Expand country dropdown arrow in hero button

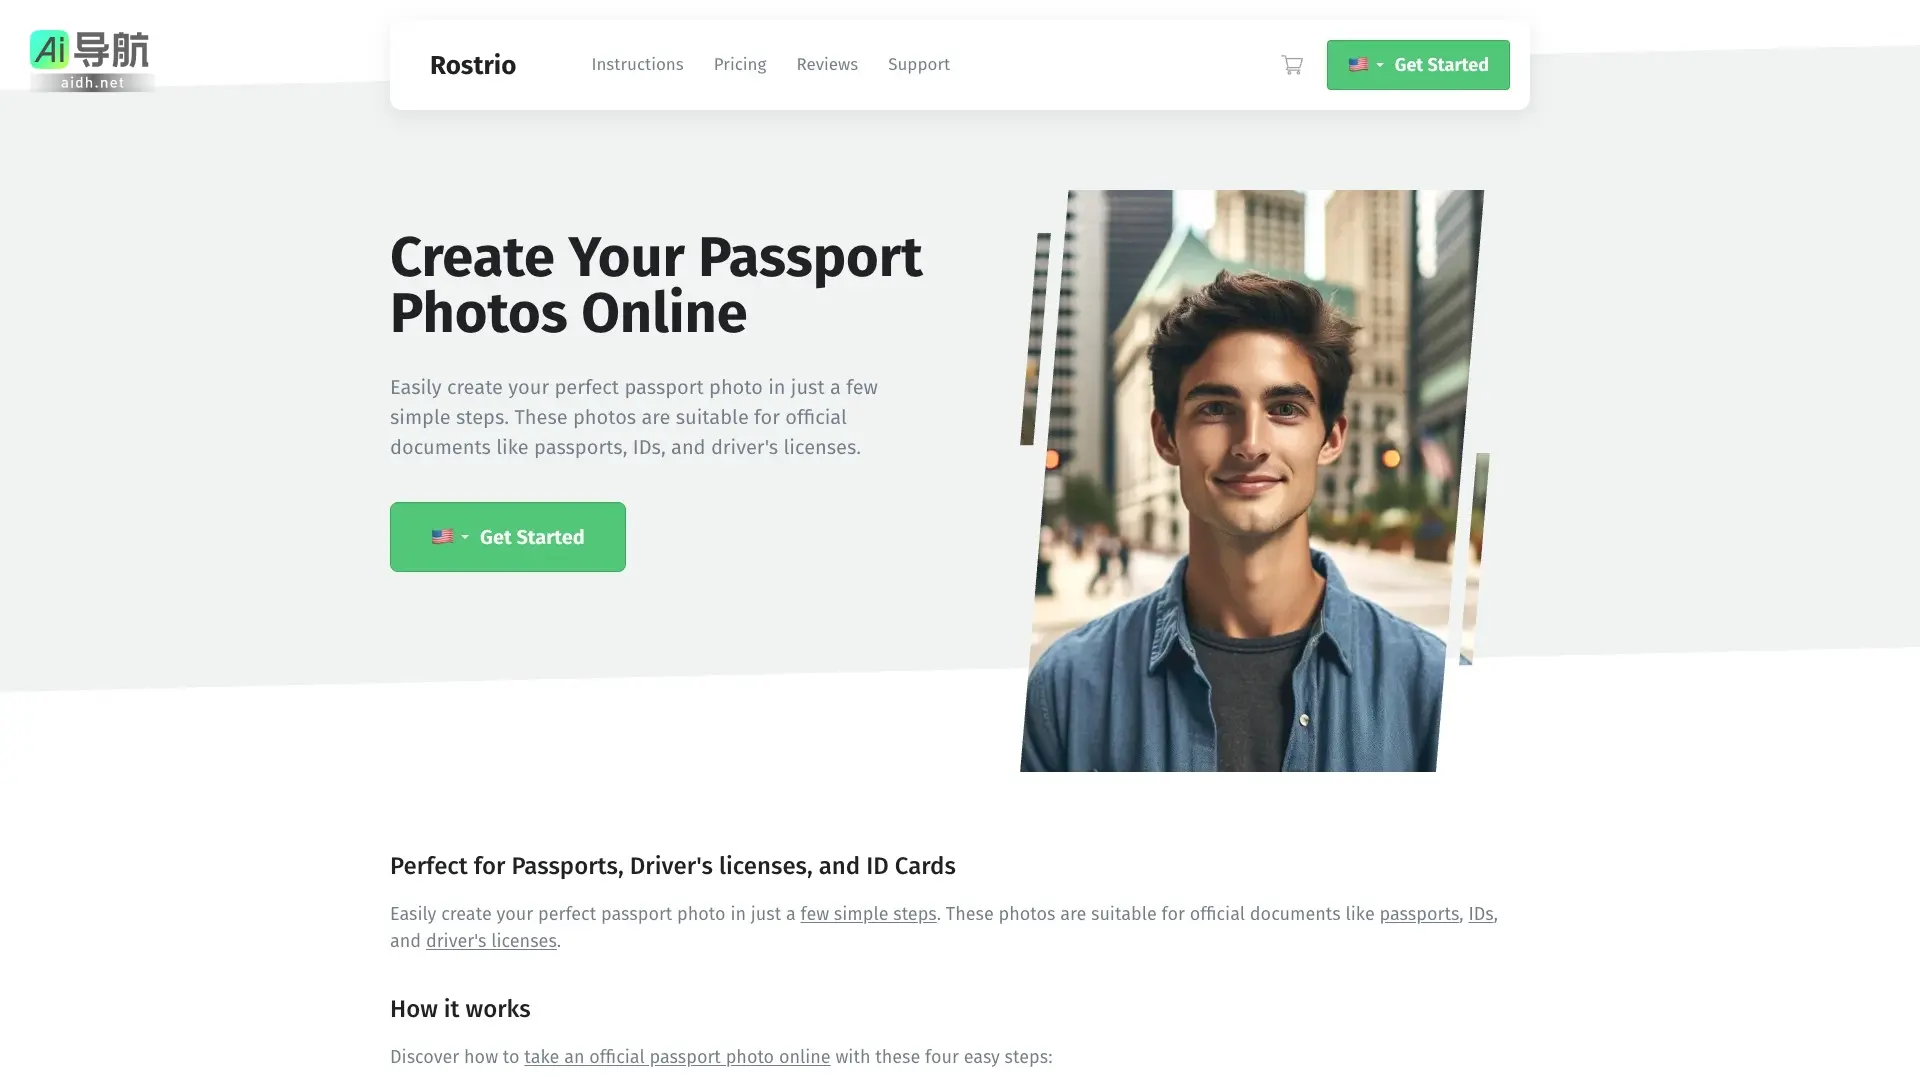click(x=464, y=537)
